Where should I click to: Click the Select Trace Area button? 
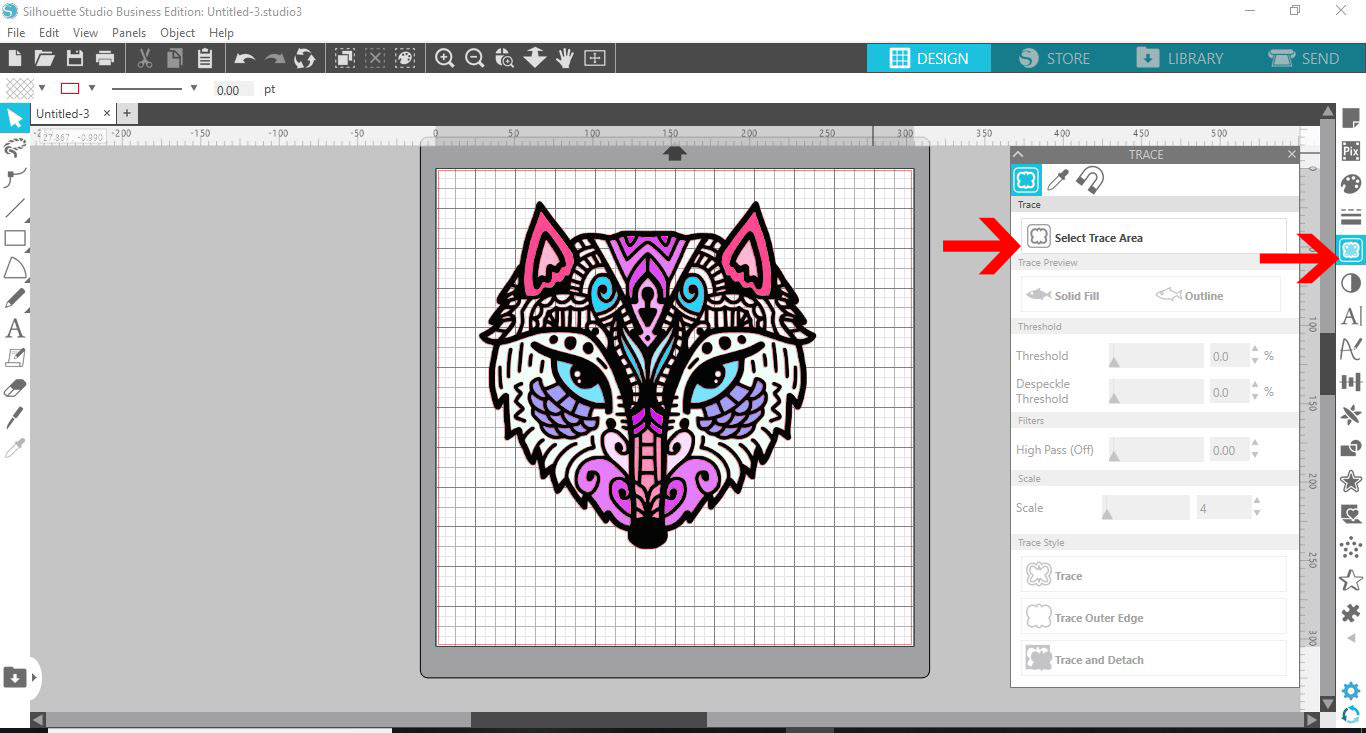(x=1154, y=237)
